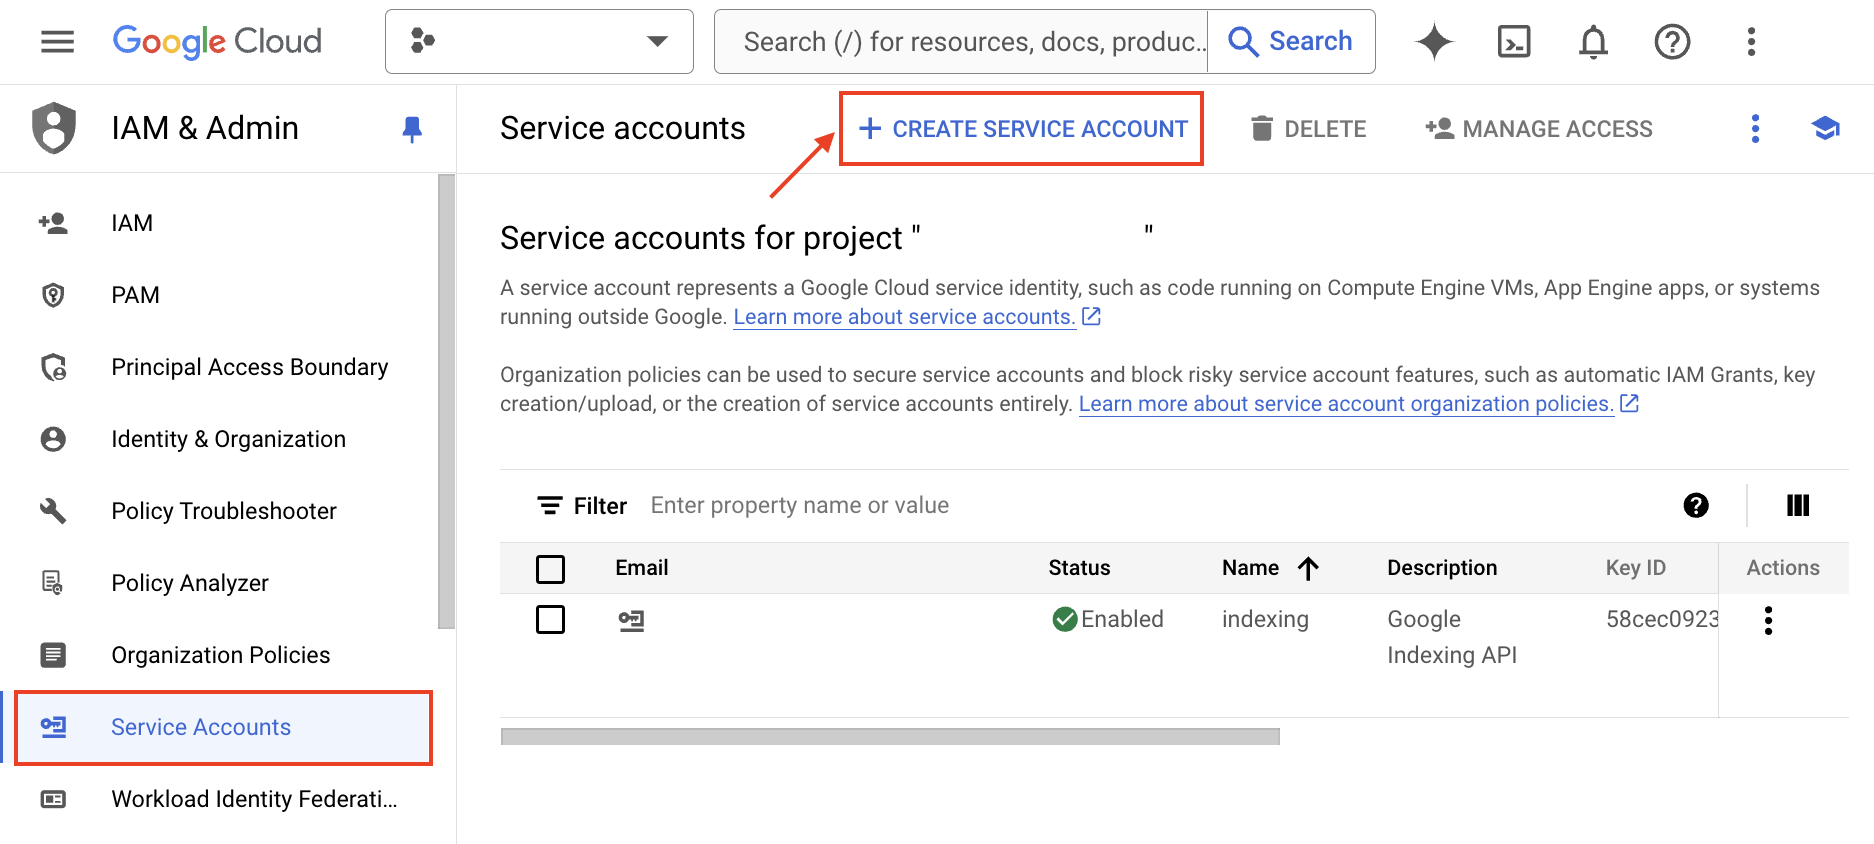
Task: Click the Workload Identity Federation card icon
Action: (x=53, y=799)
